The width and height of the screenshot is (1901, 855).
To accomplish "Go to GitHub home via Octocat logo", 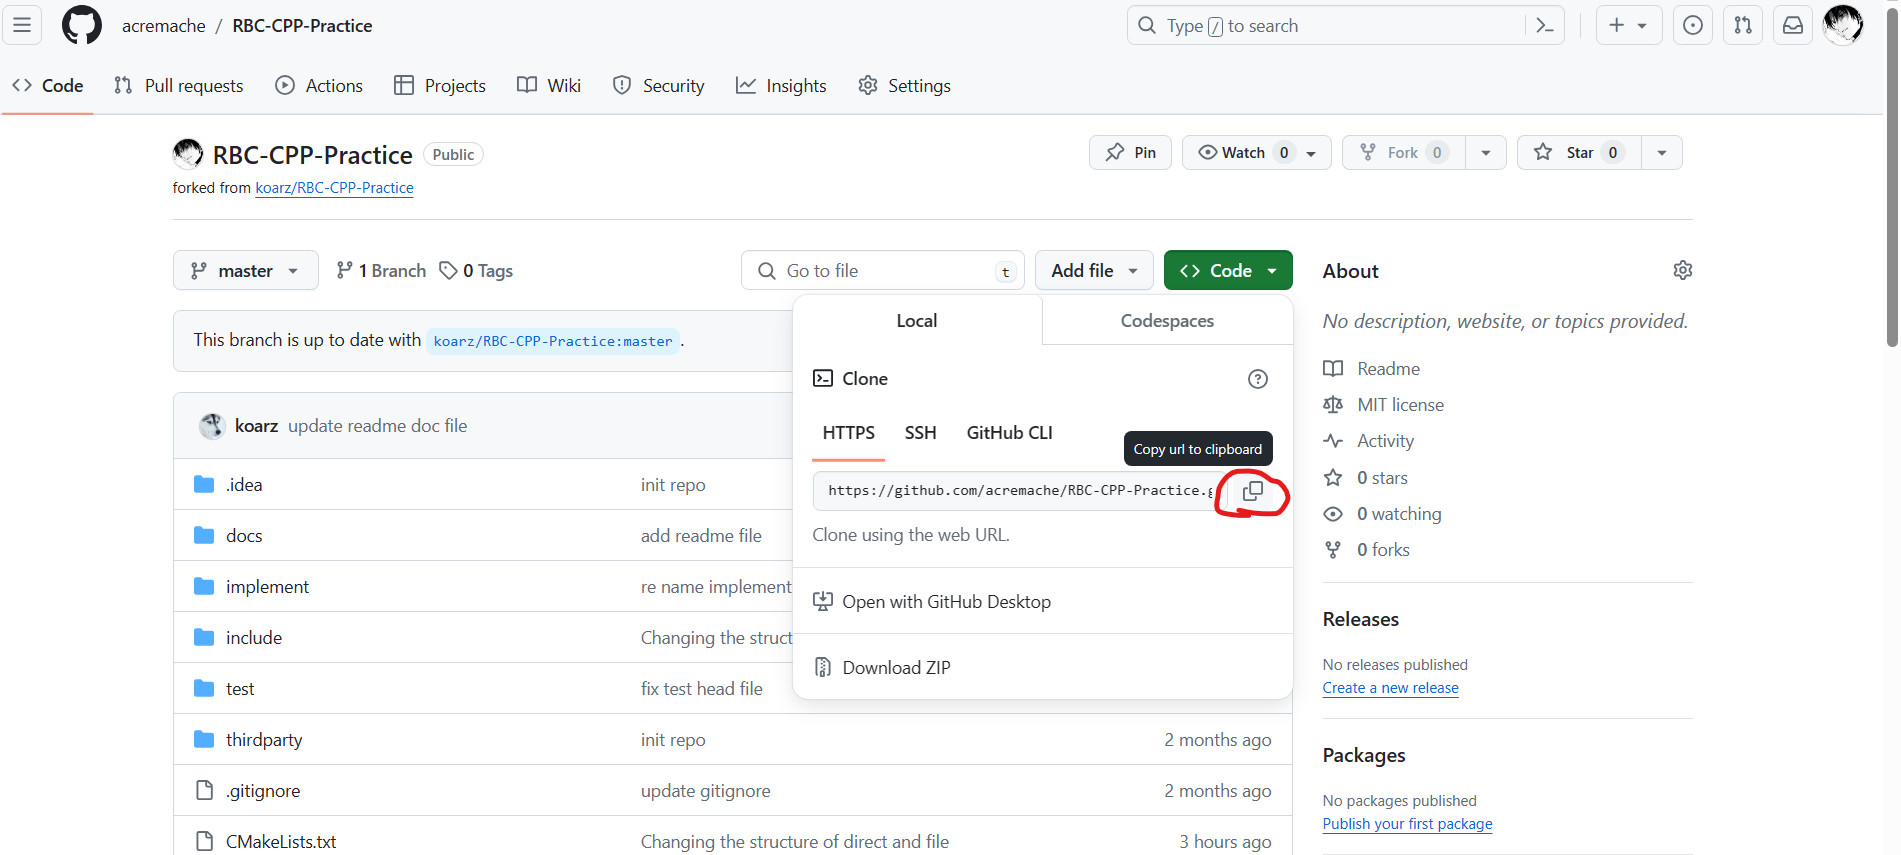I will click(x=82, y=25).
